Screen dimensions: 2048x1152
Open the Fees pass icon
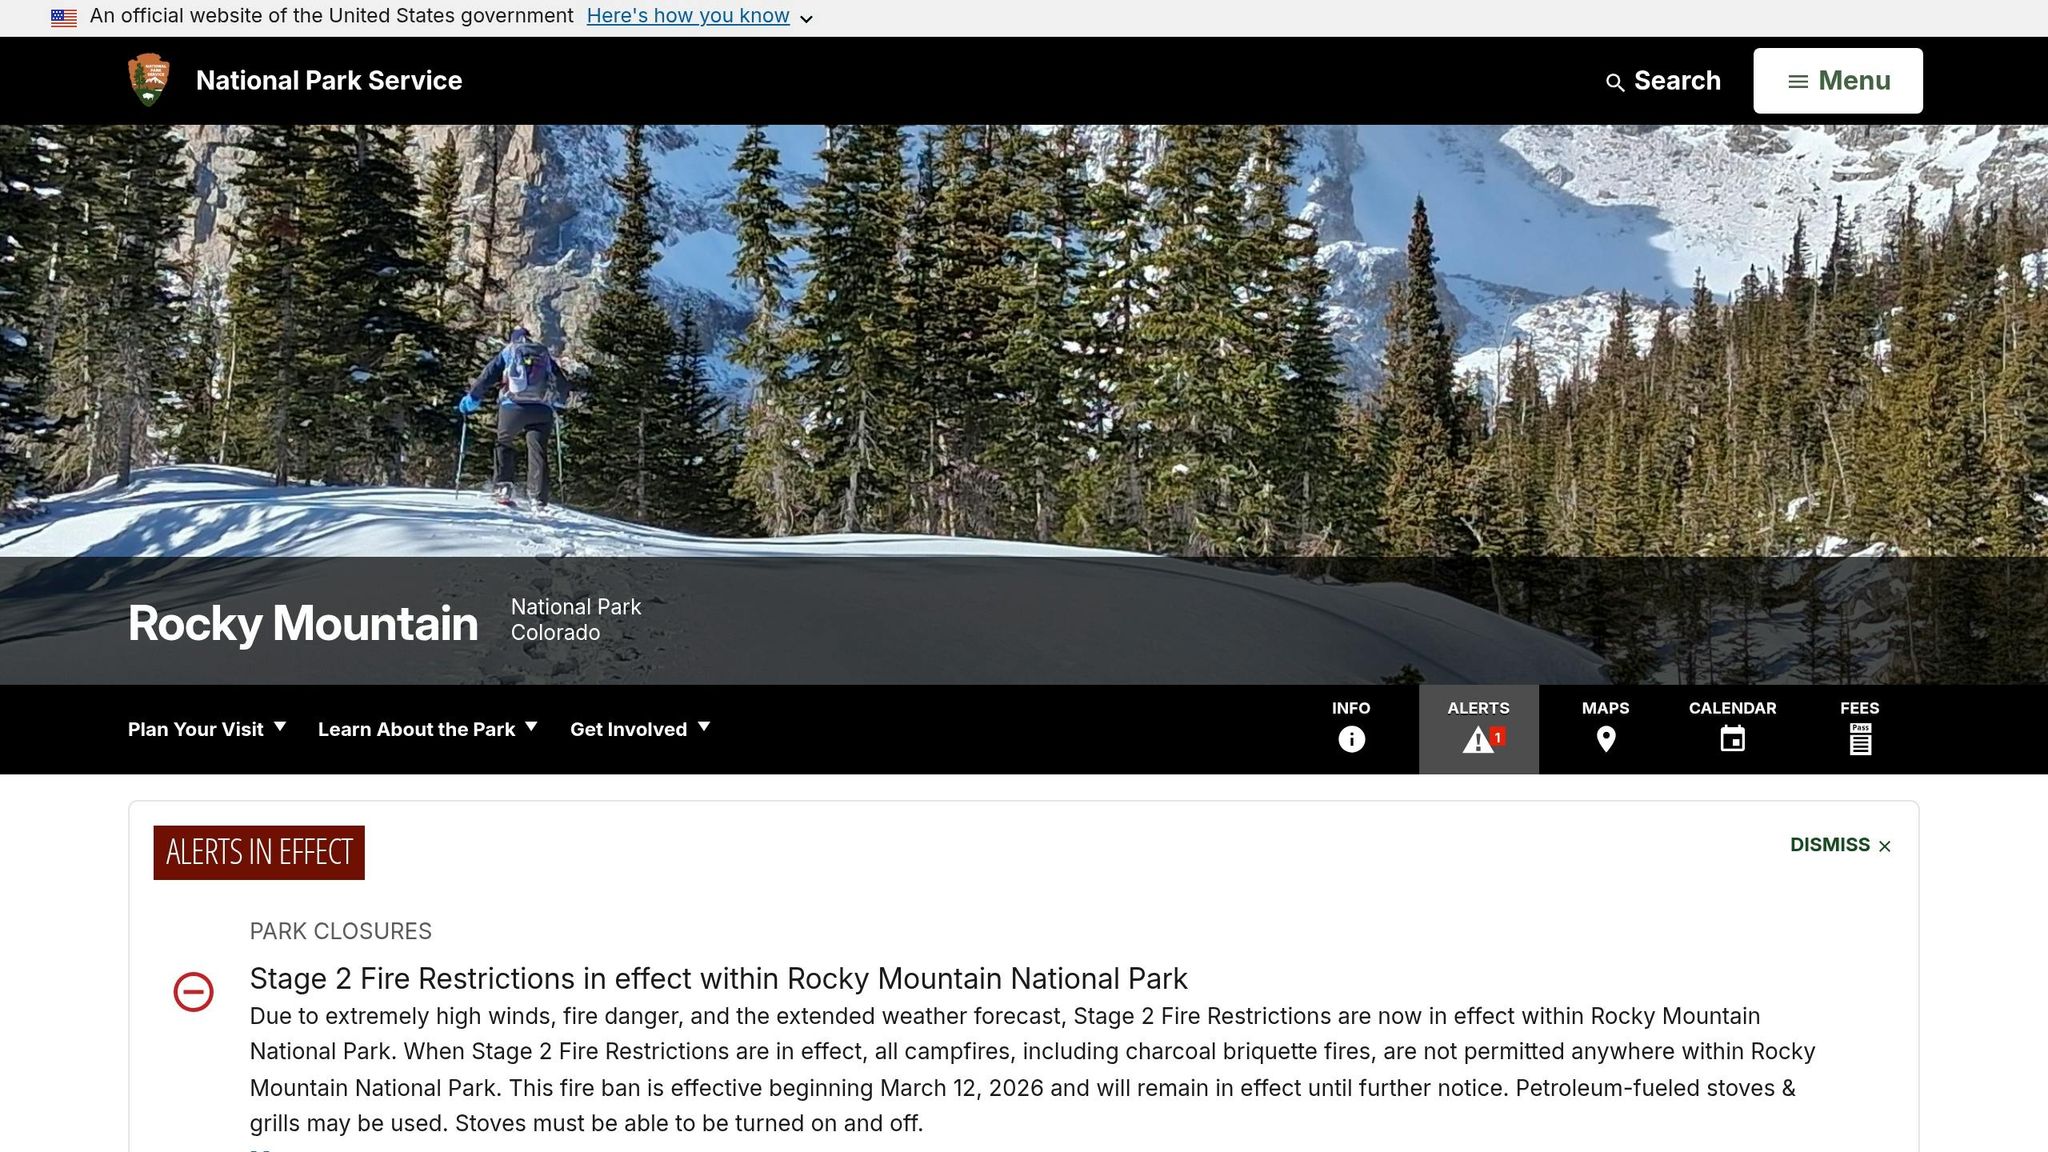pos(1860,739)
